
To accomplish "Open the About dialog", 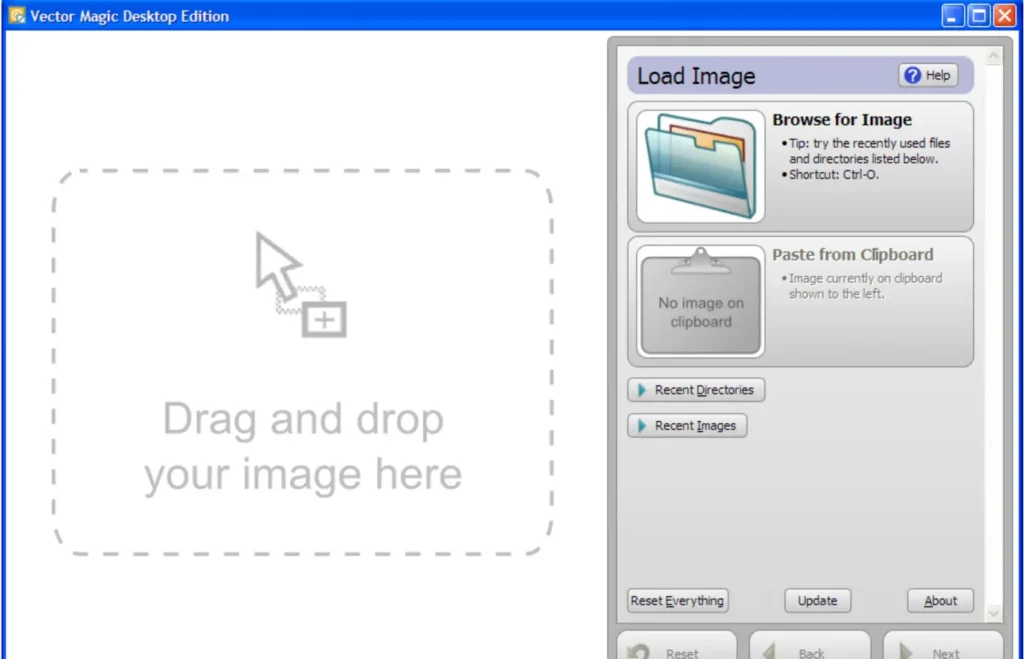I will point(939,600).
